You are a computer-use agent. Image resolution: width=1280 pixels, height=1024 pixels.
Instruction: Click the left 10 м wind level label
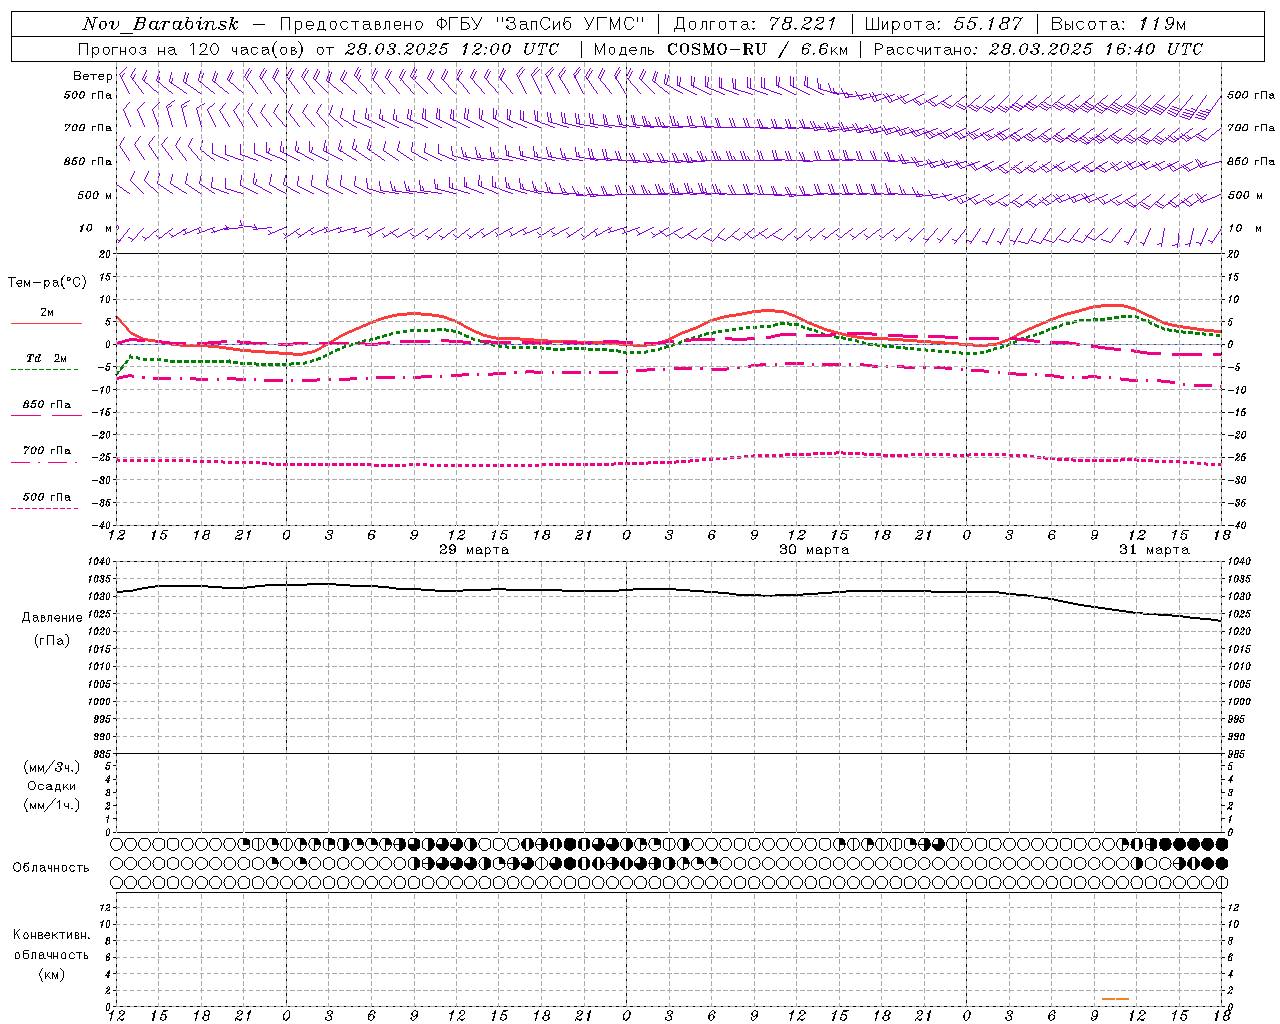[x=95, y=229]
